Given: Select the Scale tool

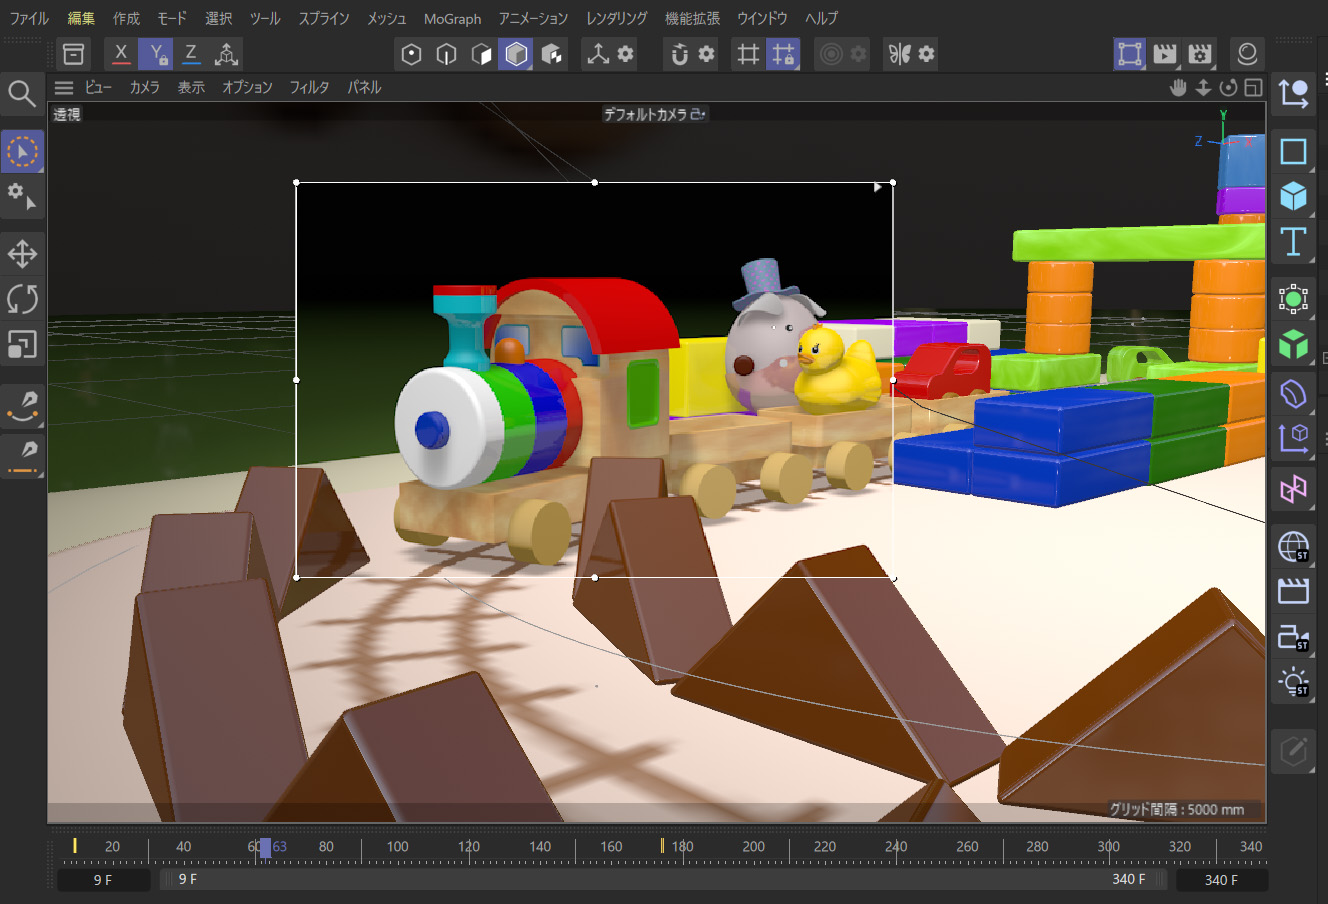Looking at the screenshot, I should (22, 344).
